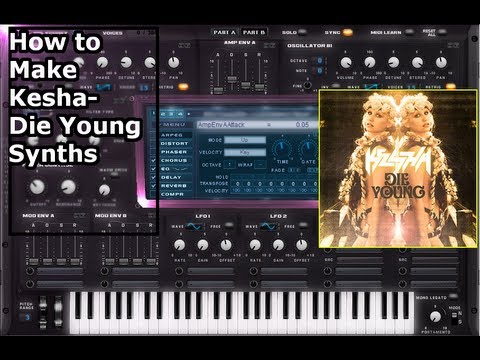Click the Kesha Die Young album cover
The height and width of the screenshot is (360, 480).
(x=398, y=169)
